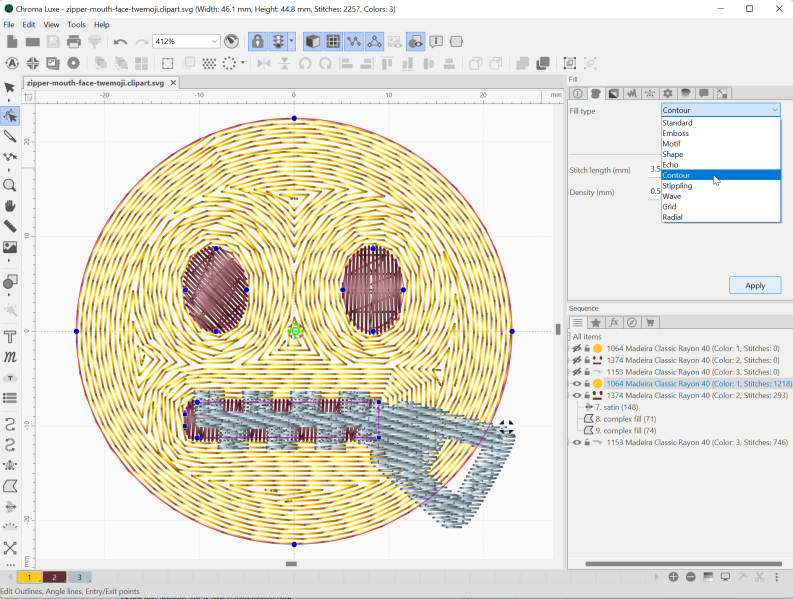
Task: Click the Sequence panel horizontal scrollbar
Action: (684, 564)
